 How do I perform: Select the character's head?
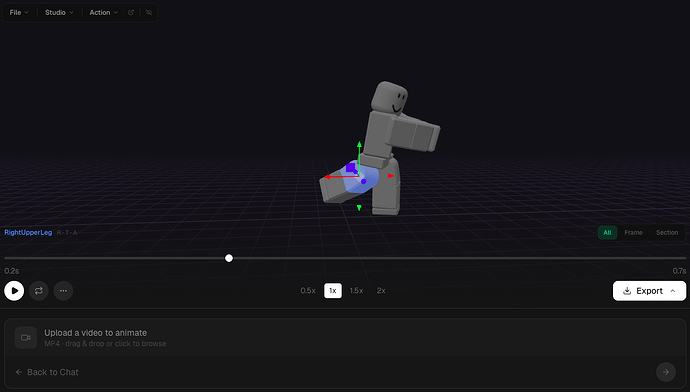[389, 97]
